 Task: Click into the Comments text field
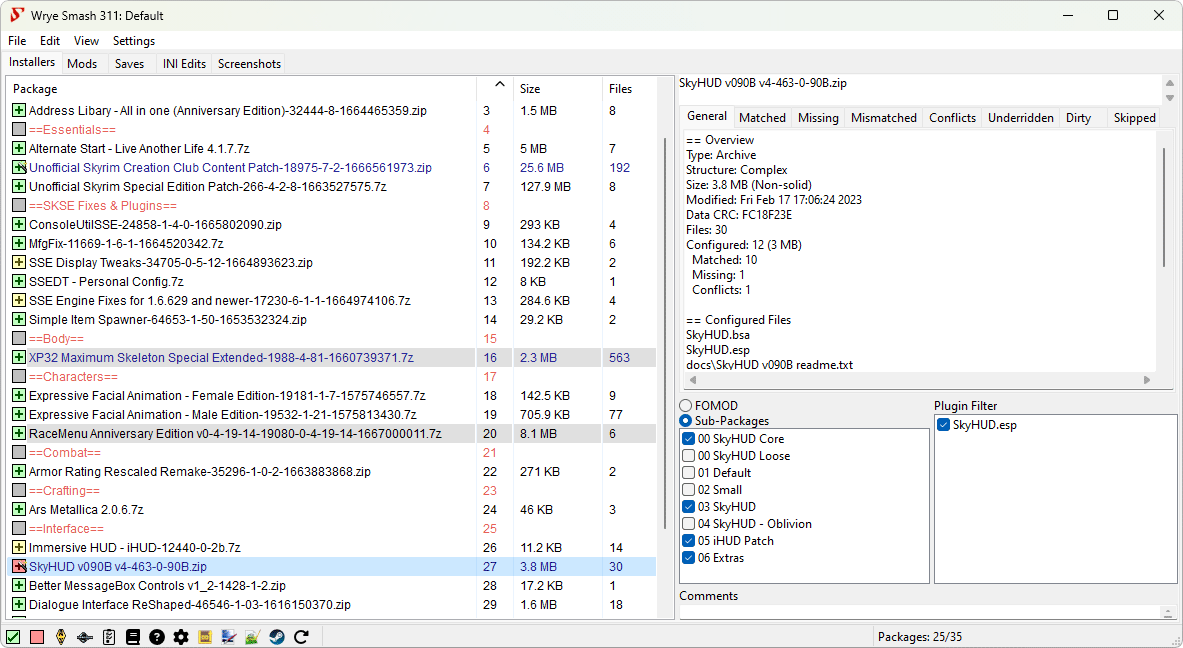[920, 612]
